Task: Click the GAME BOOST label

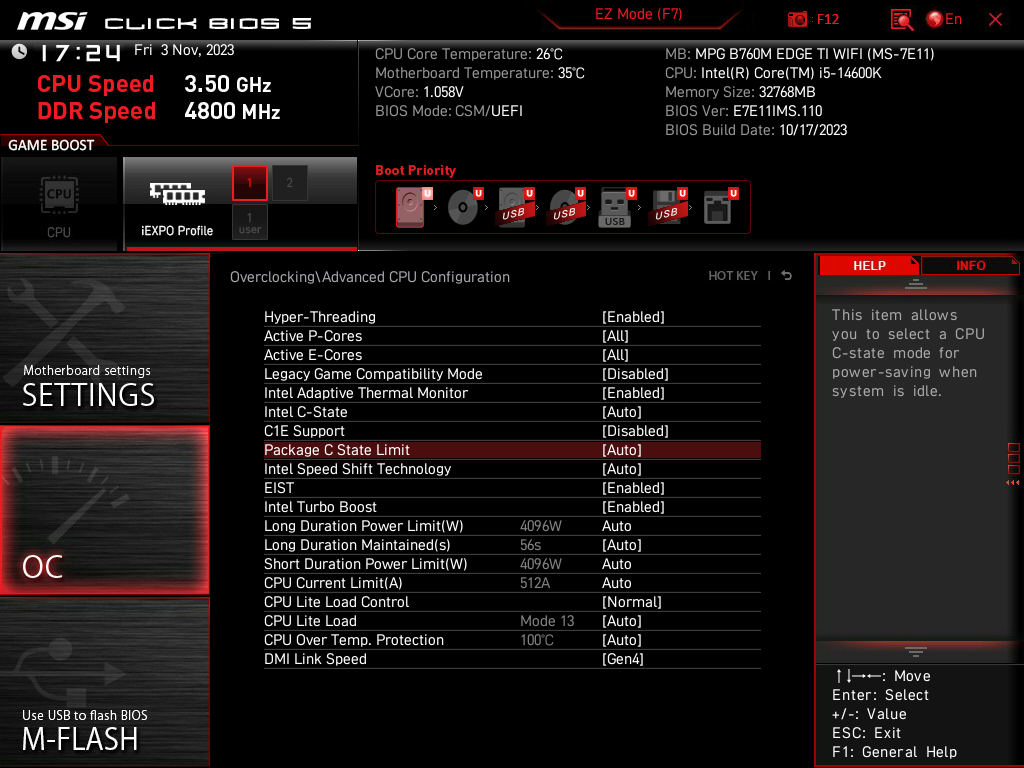Action: (x=51, y=145)
